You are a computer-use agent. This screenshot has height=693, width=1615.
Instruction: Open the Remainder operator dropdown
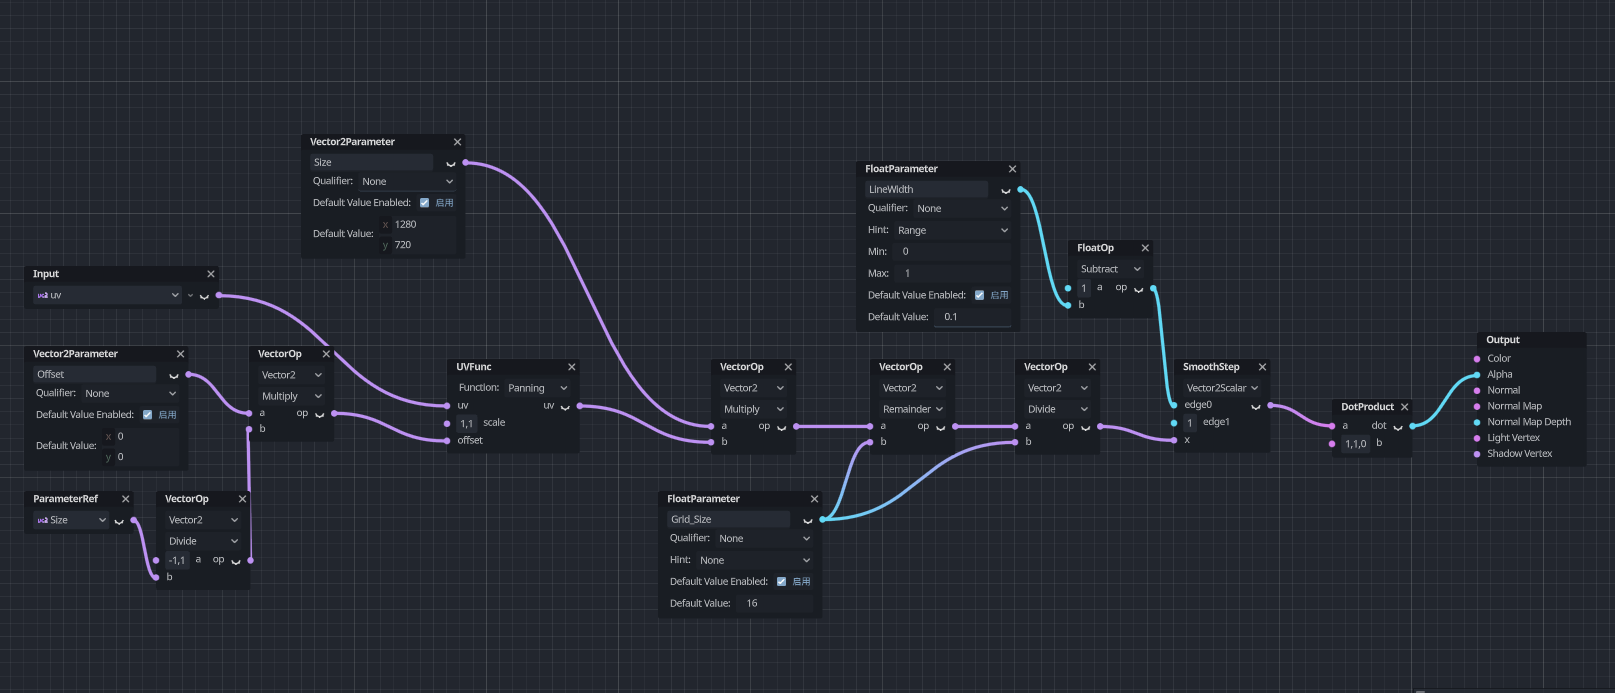click(912, 409)
